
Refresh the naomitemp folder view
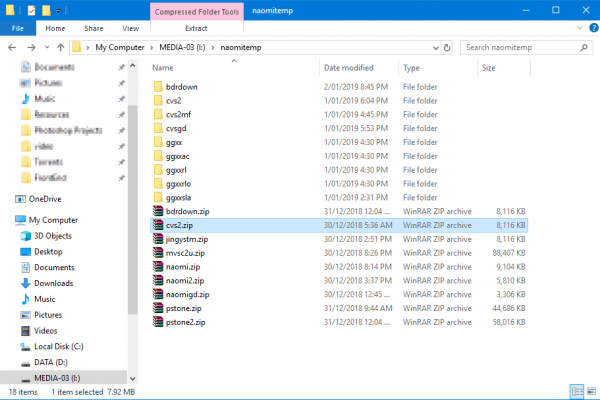(447, 47)
